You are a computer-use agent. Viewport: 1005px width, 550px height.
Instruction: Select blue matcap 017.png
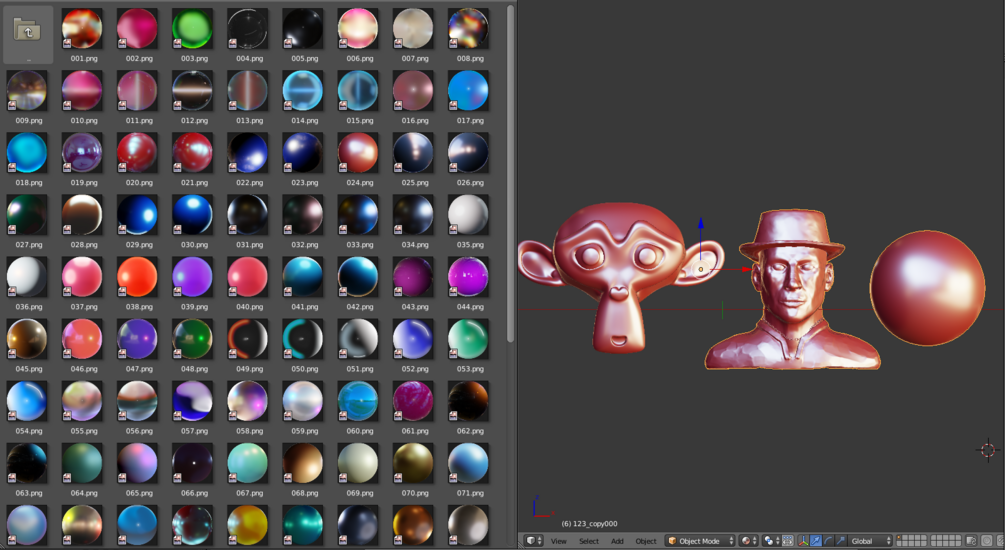pos(468,90)
